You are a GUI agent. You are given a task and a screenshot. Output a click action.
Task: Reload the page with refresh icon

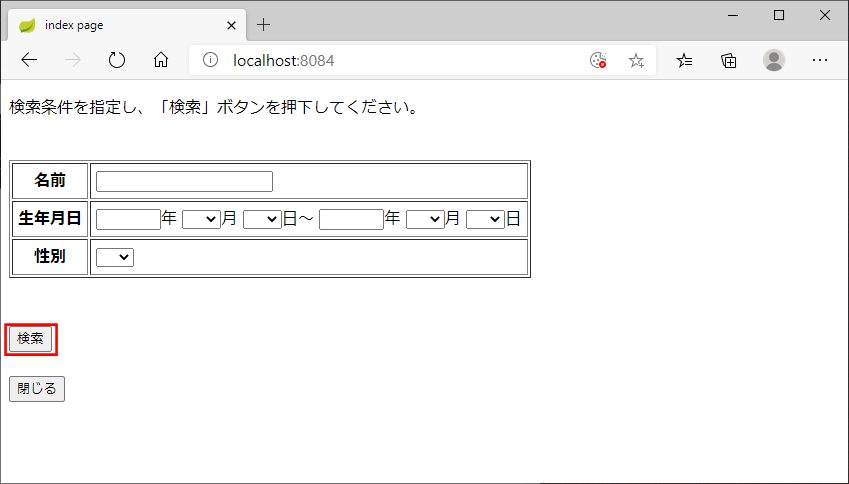[117, 60]
